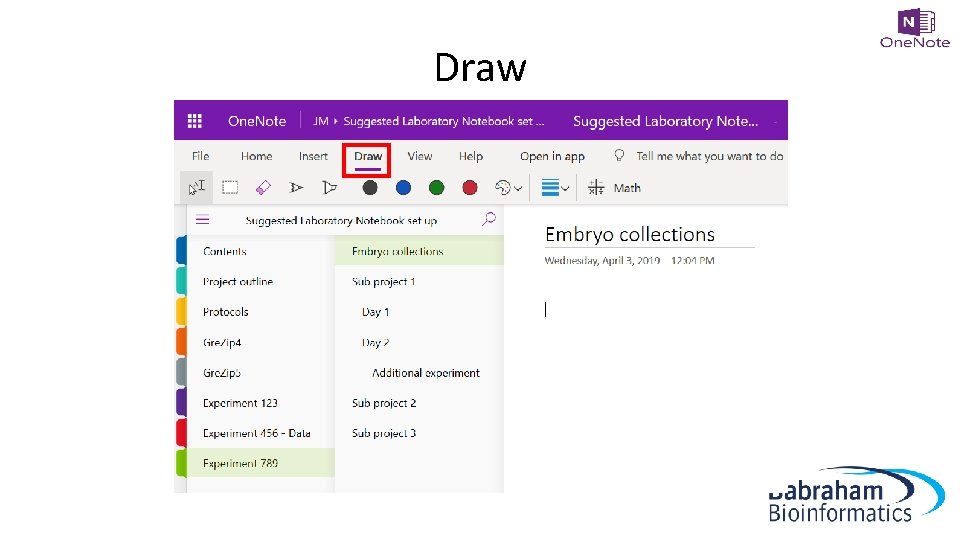Screen dimensions: 960x540
Task: Open the pen thickness dropdown
Action: click(x=555, y=187)
